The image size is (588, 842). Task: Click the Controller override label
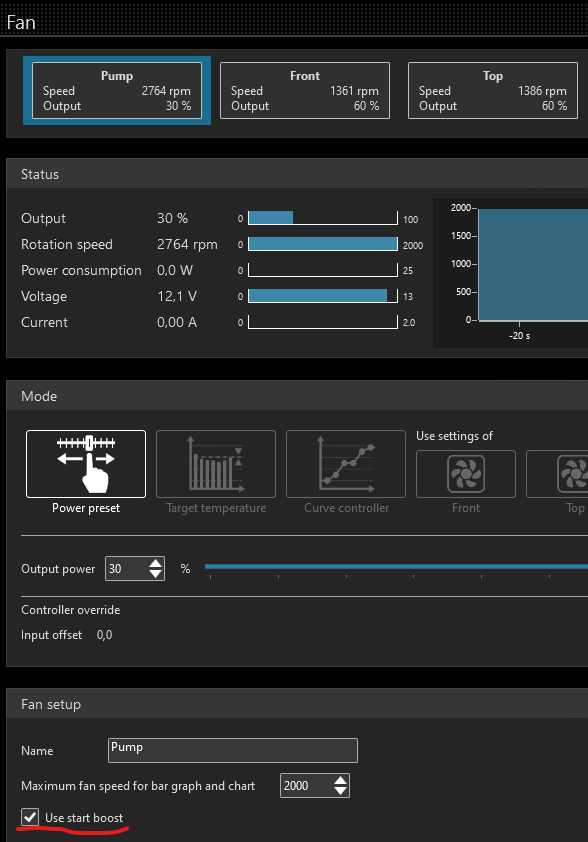click(x=70, y=609)
